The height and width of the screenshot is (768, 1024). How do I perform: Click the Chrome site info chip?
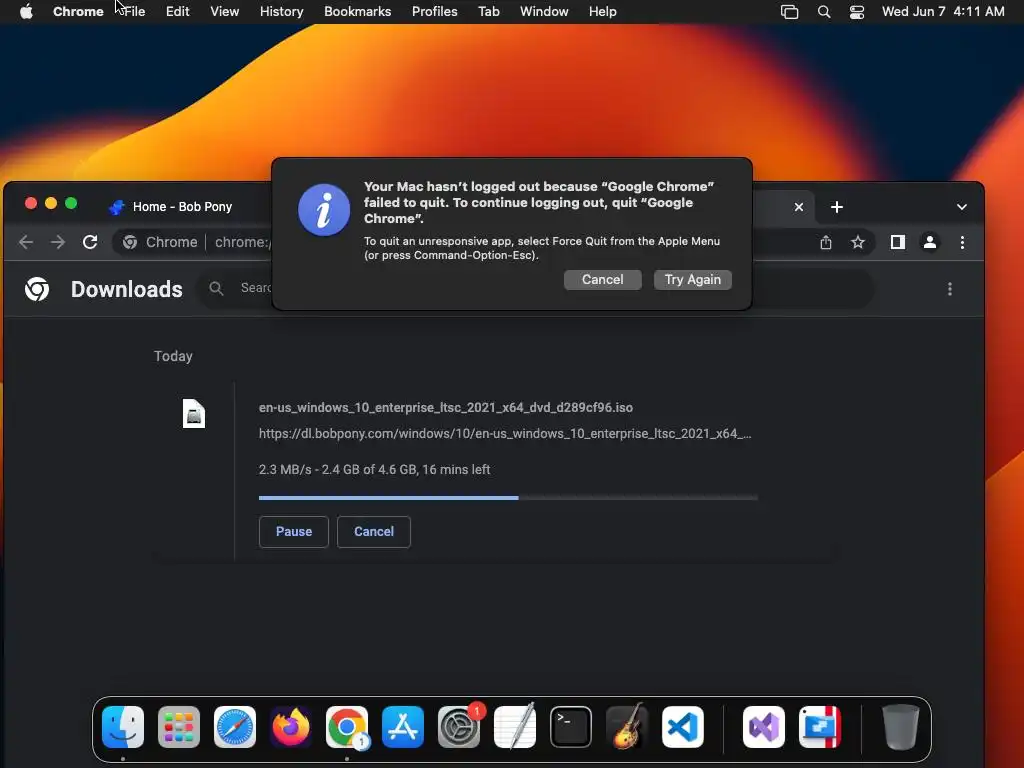coord(161,242)
